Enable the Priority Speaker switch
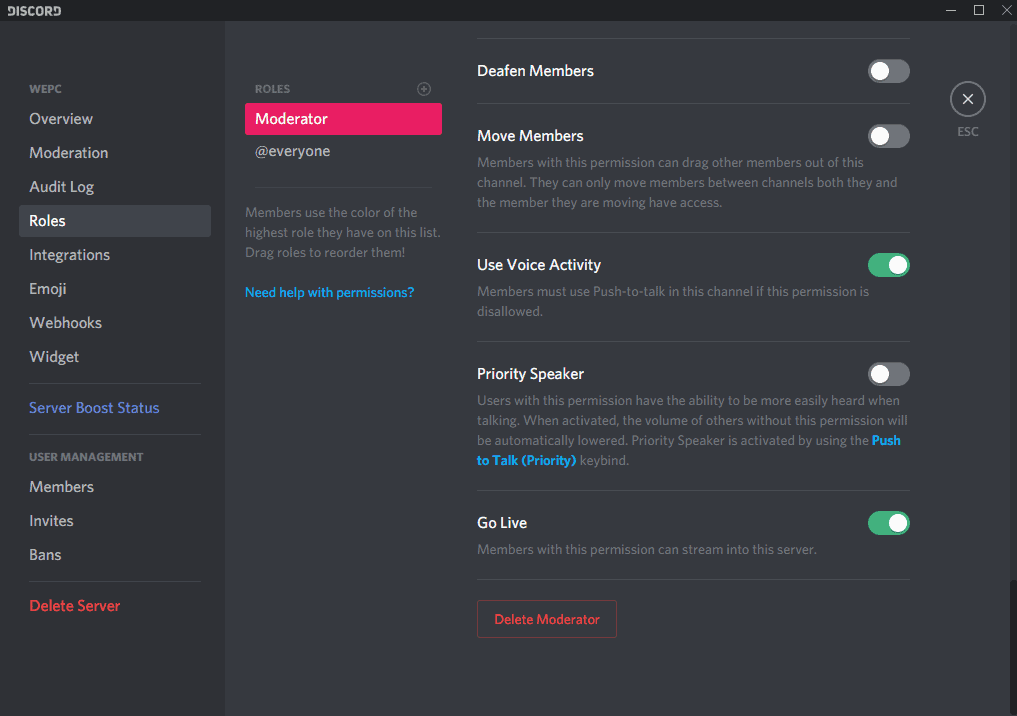Viewport: 1017px width, 716px height. 889,374
